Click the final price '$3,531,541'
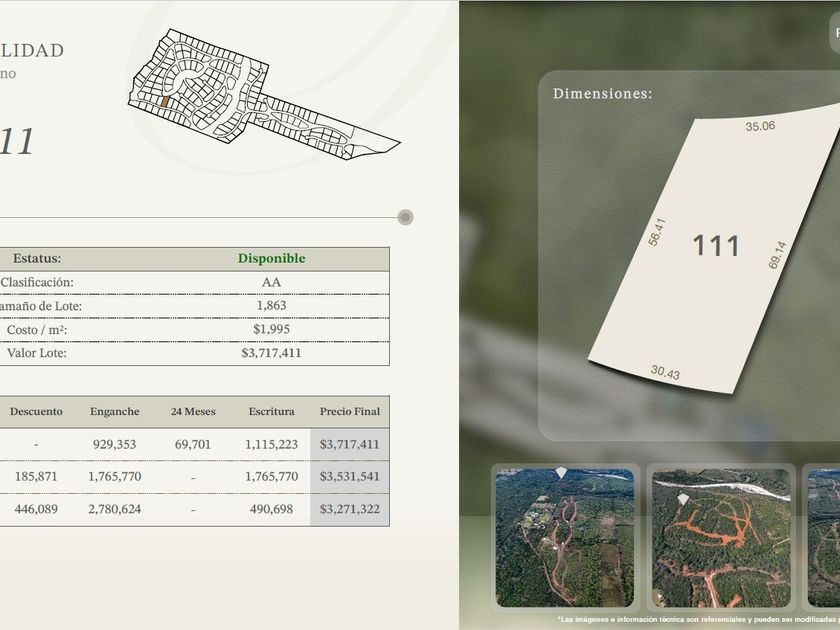Viewport: 840px width, 630px height. (350, 476)
